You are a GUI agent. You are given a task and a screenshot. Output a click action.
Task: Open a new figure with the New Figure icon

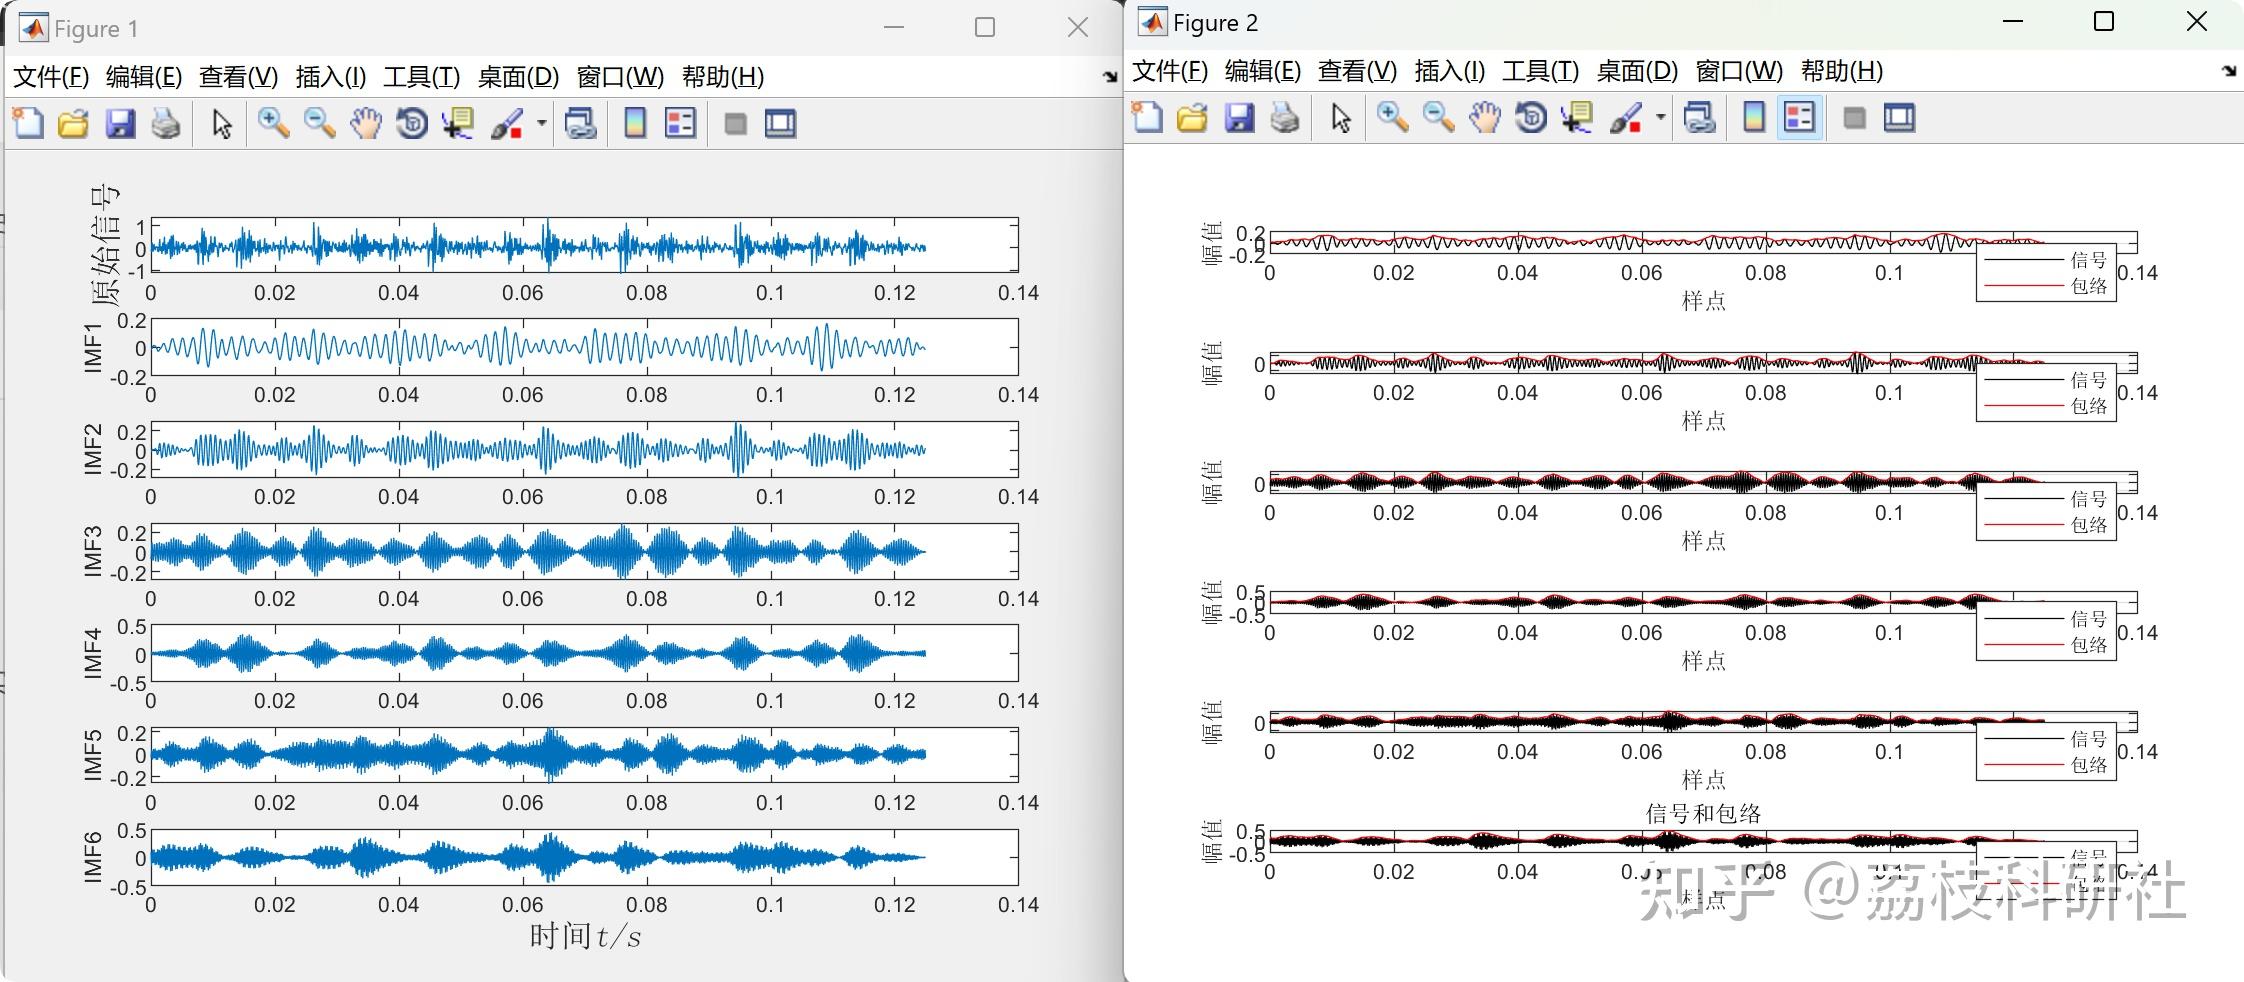click(27, 122)
